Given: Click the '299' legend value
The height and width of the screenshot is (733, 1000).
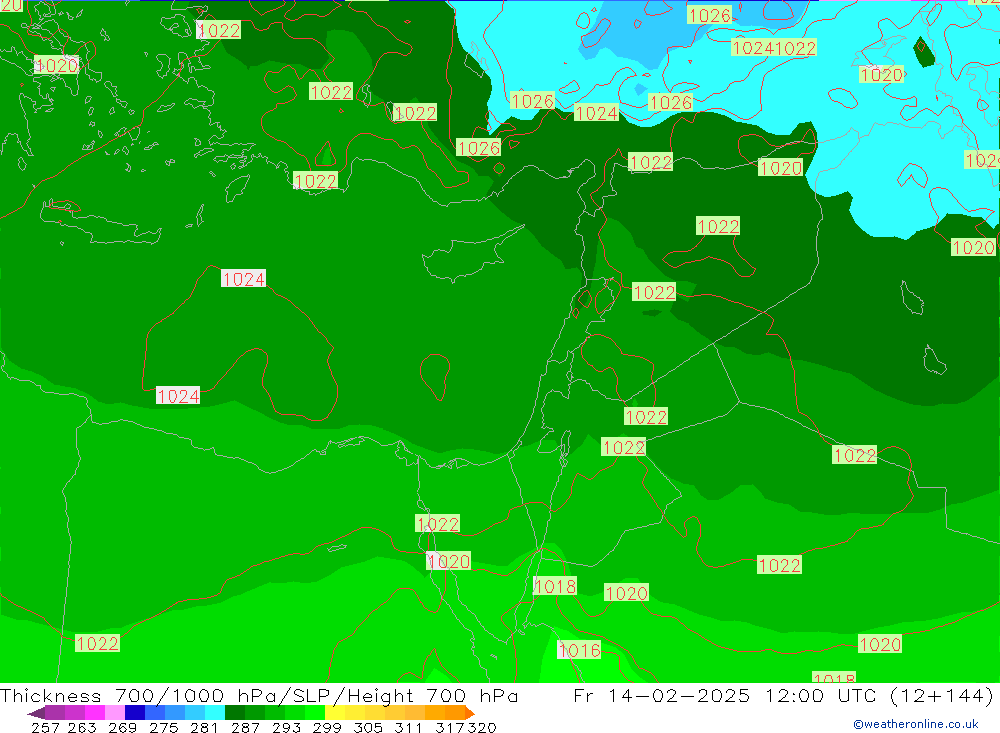Looking at the screenshot, I should pos(327,727).
